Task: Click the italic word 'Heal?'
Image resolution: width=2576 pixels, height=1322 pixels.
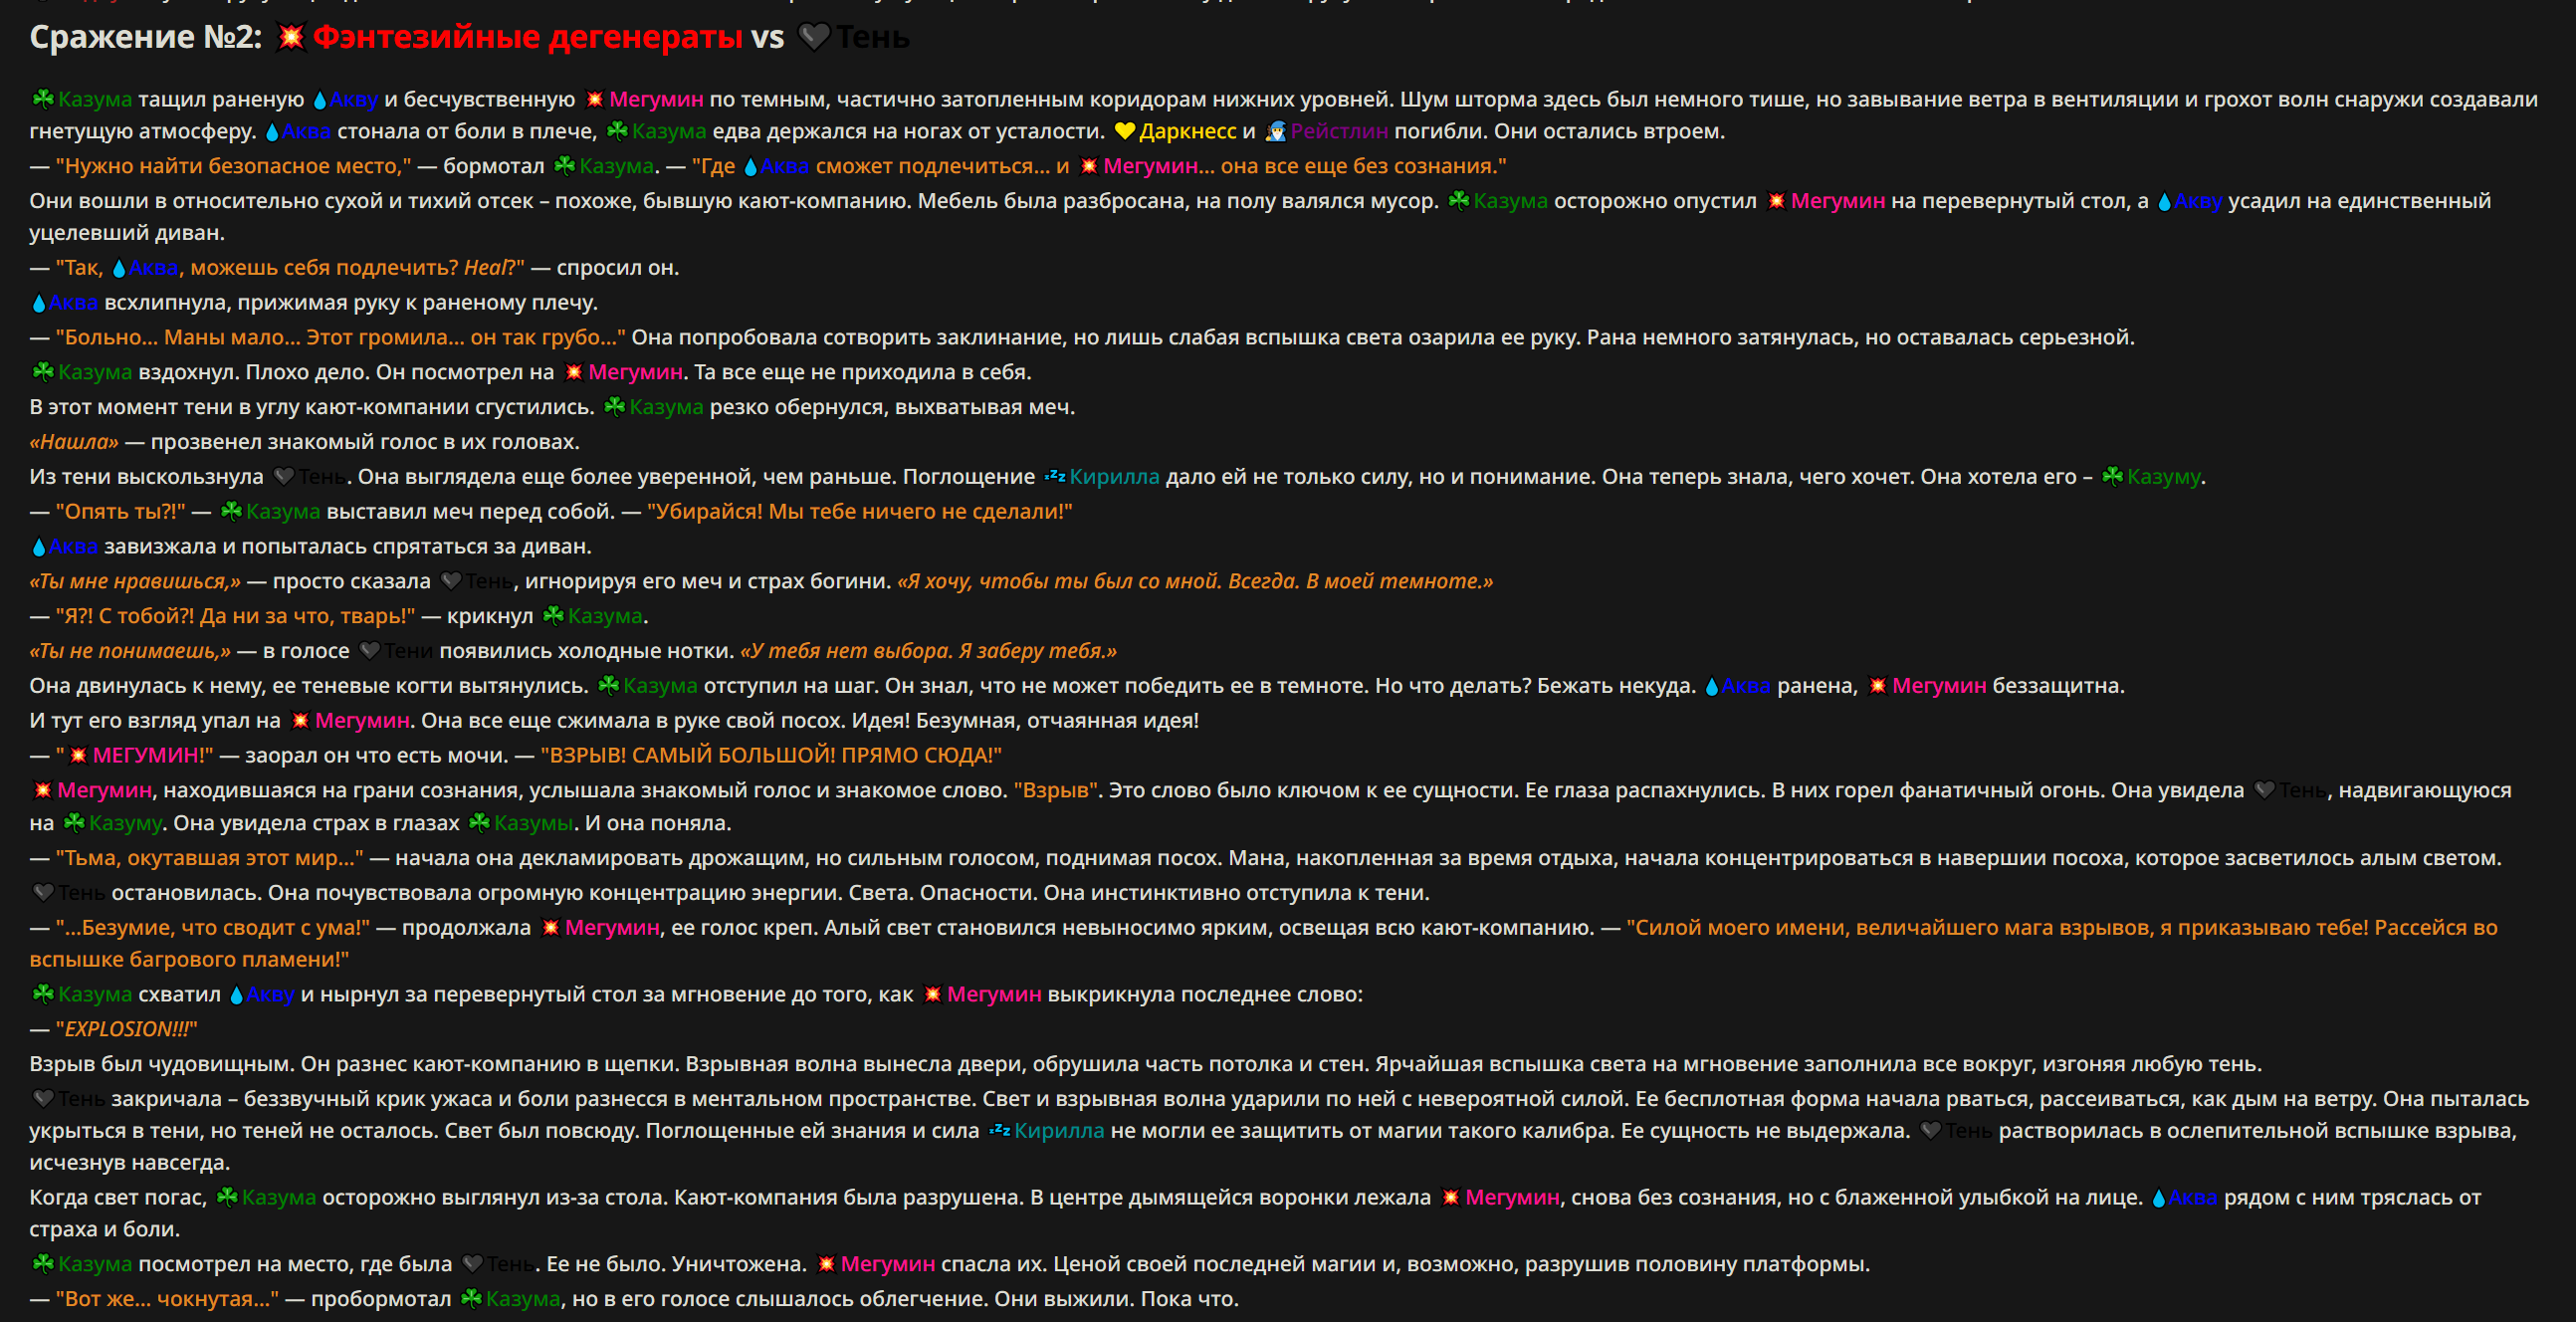Action: click(x=490, y=268)
